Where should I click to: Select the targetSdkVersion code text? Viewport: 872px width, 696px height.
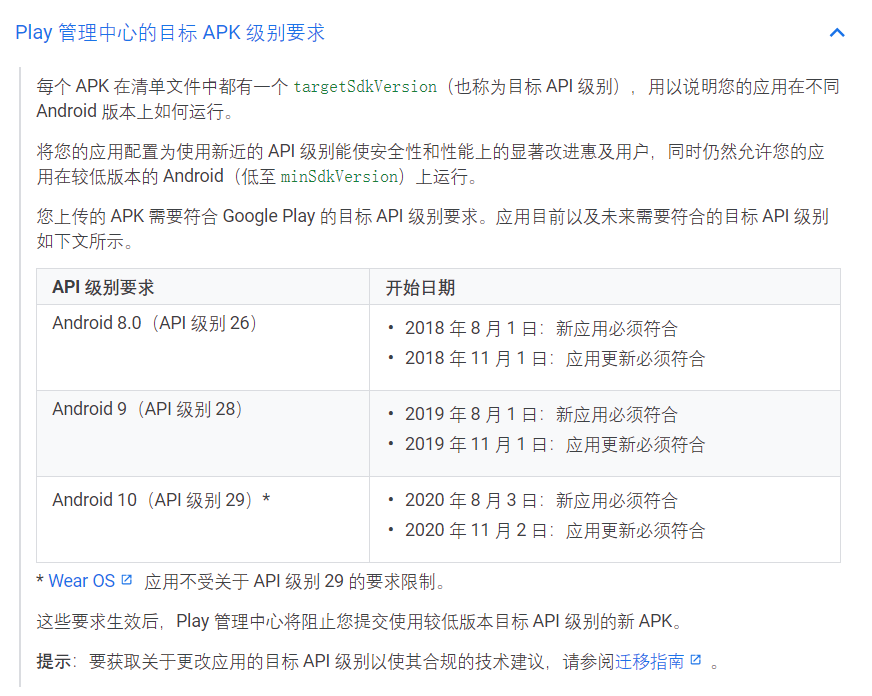pos(365,87)
